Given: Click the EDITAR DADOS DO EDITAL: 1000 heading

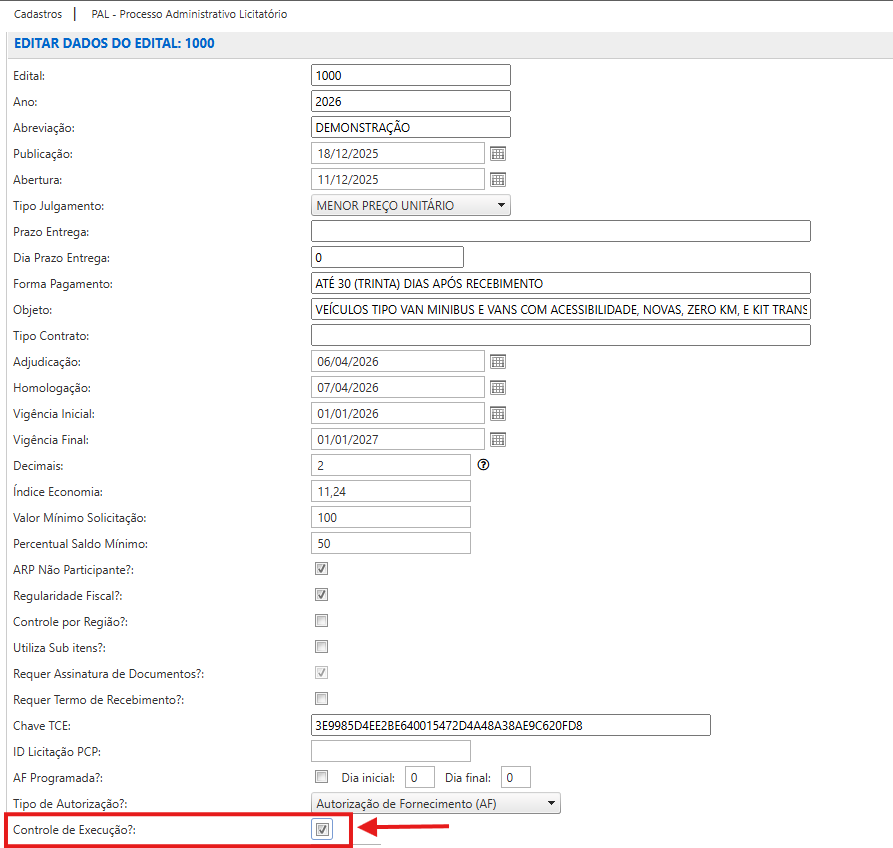Looking at the screenshot, I should point(114,43).
